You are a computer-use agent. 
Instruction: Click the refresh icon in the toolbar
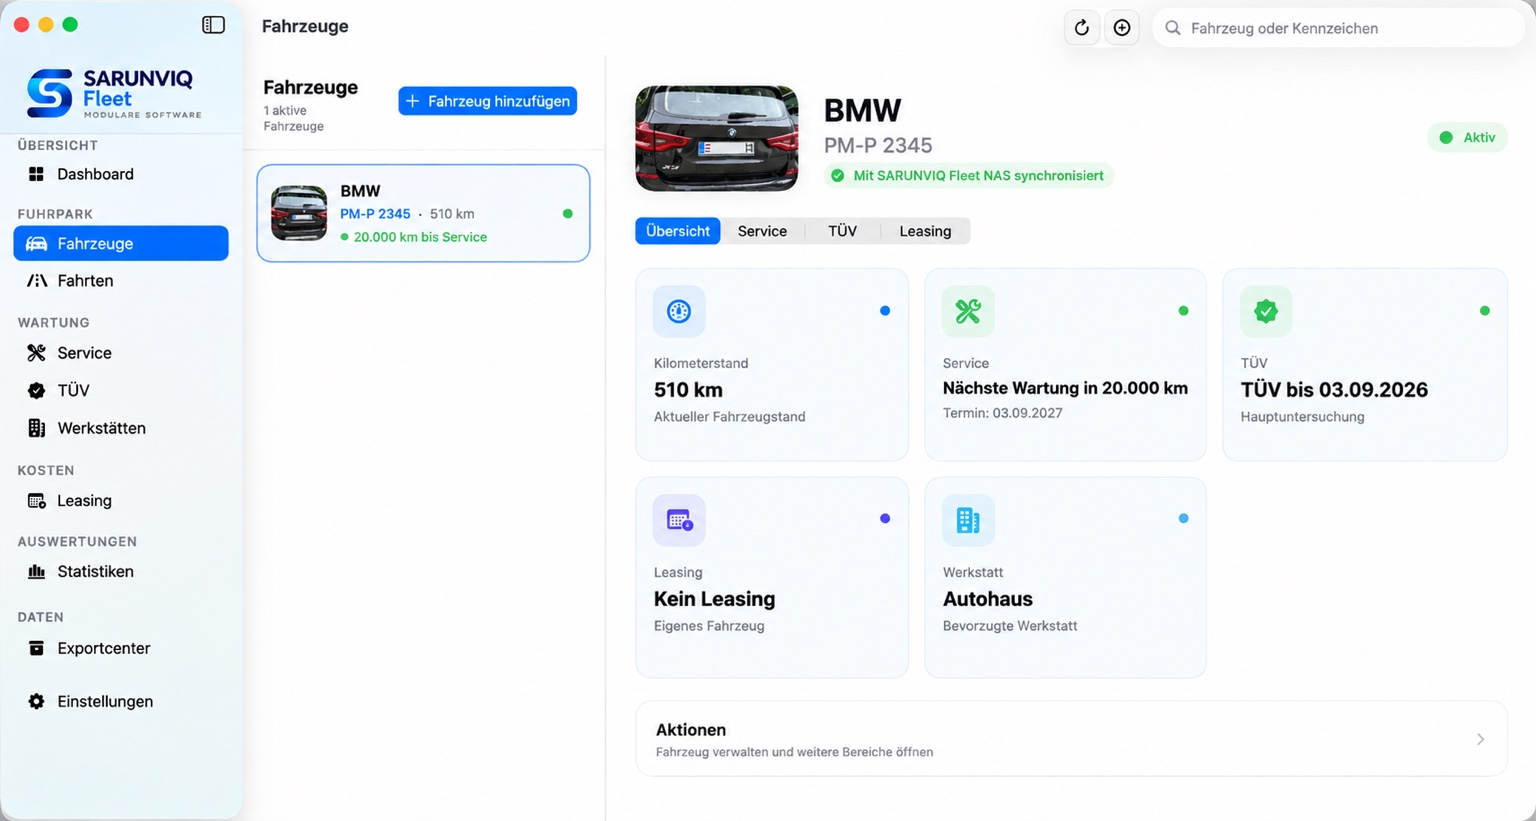coord(1082,28)
